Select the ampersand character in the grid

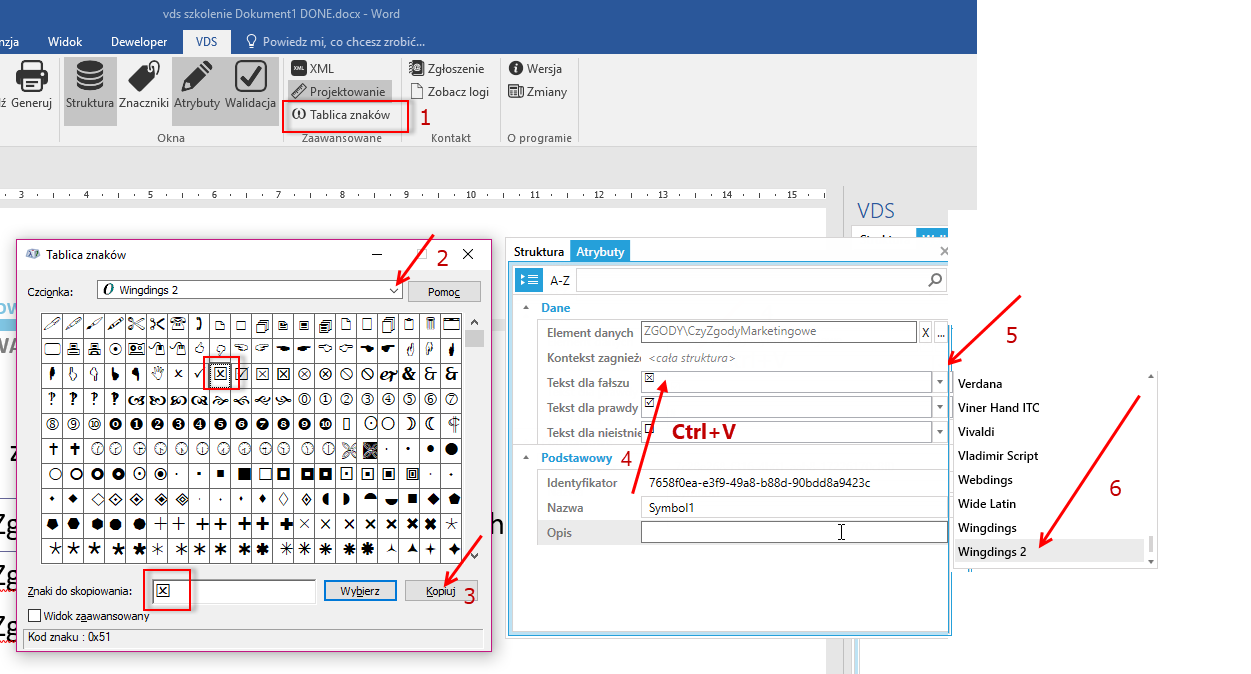coord(408,374)
